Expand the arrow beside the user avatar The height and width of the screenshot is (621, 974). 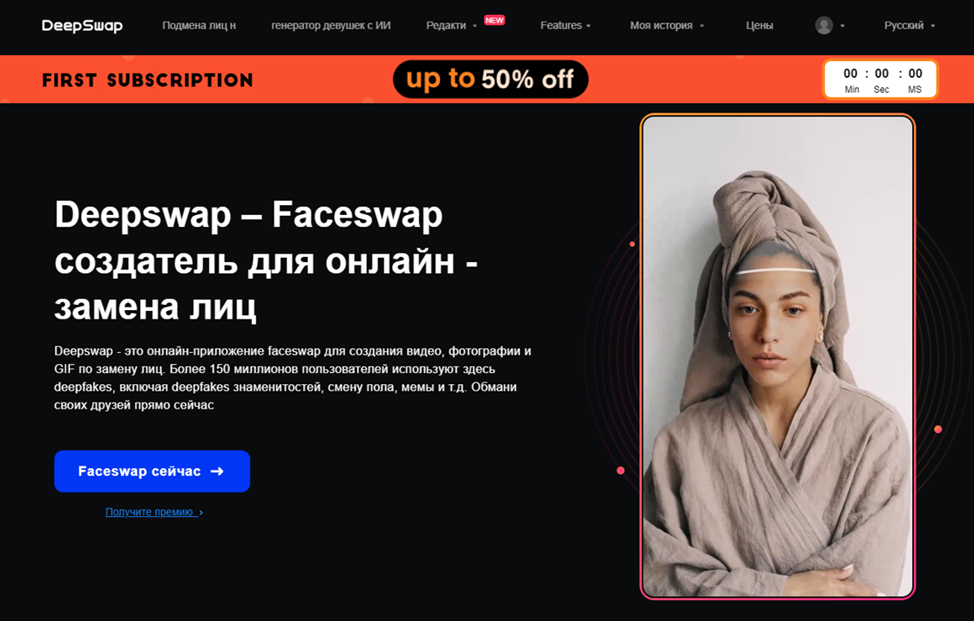tap(842, 26)
